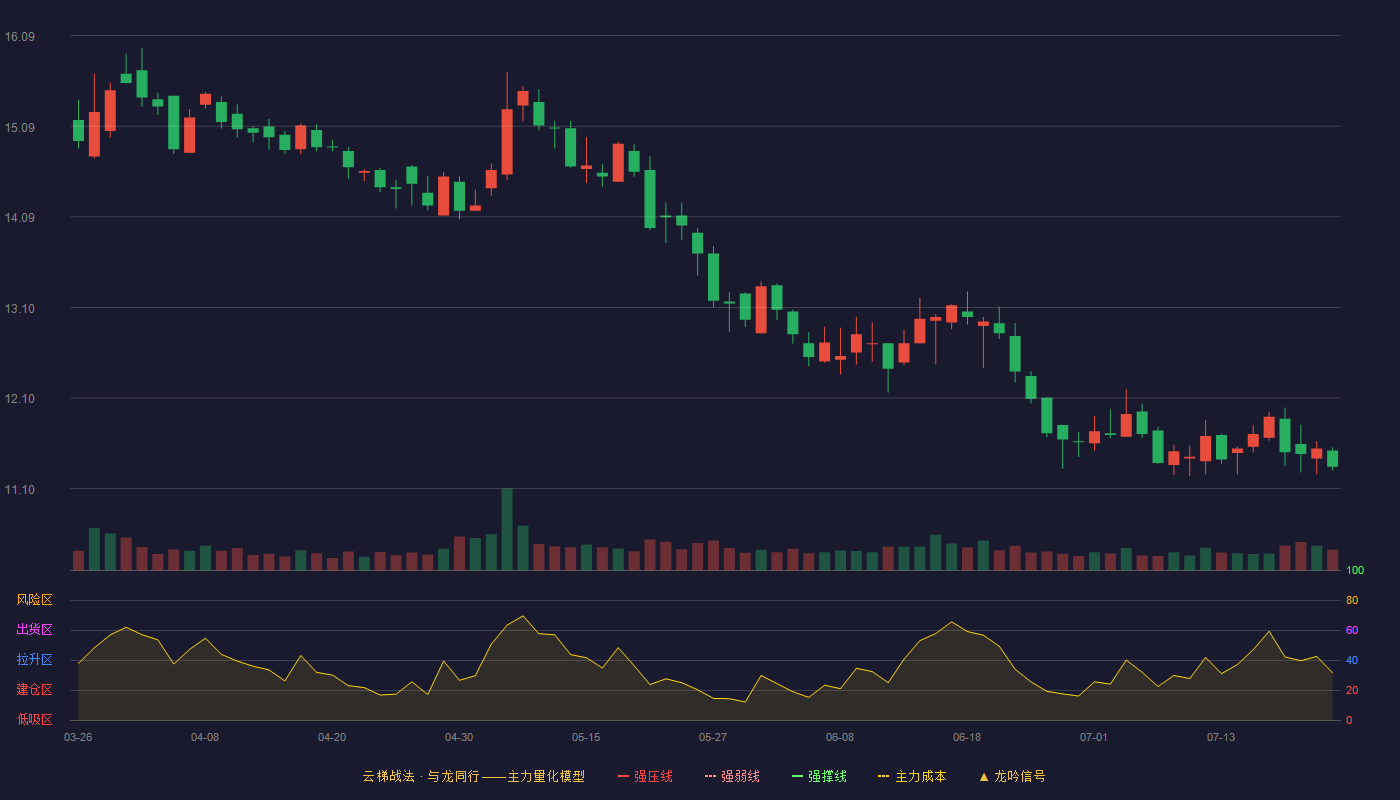The width and height of the screenshot is (1400, 800).
Task: Click the 低吸区 zone label
Action: coord(34,720)
